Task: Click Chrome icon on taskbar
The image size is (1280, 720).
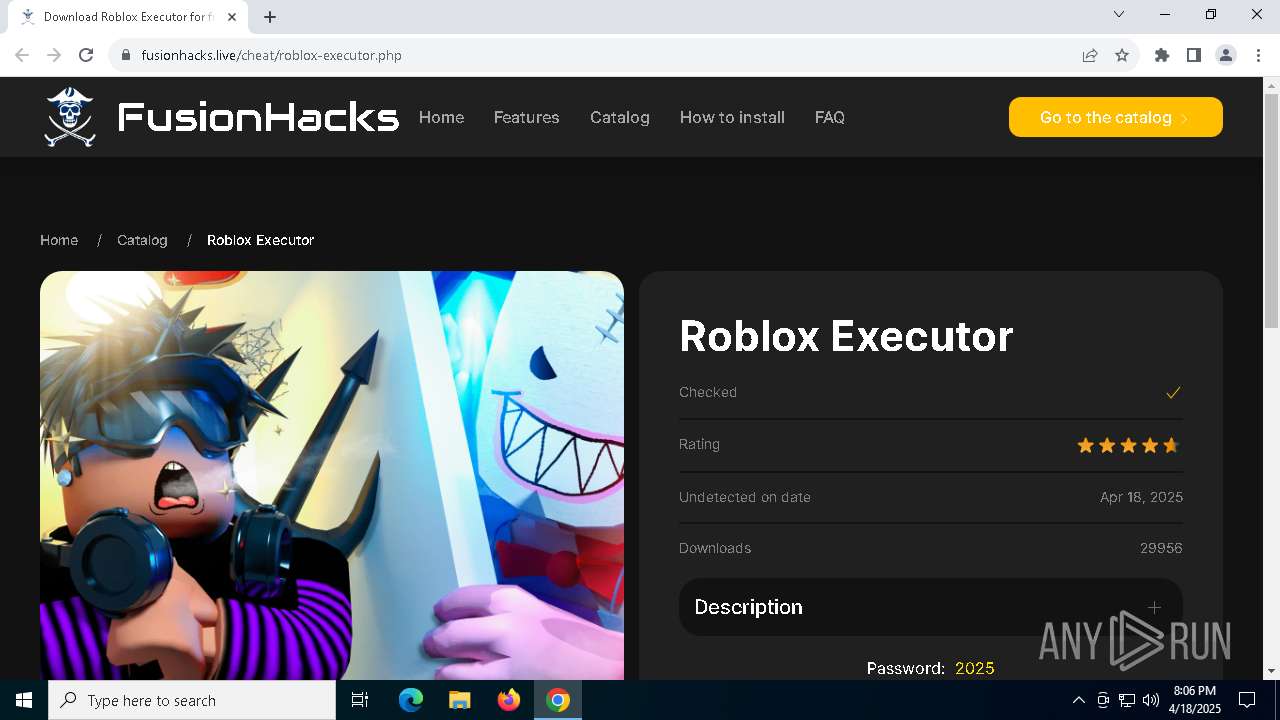Action: [x=558, y=700]
